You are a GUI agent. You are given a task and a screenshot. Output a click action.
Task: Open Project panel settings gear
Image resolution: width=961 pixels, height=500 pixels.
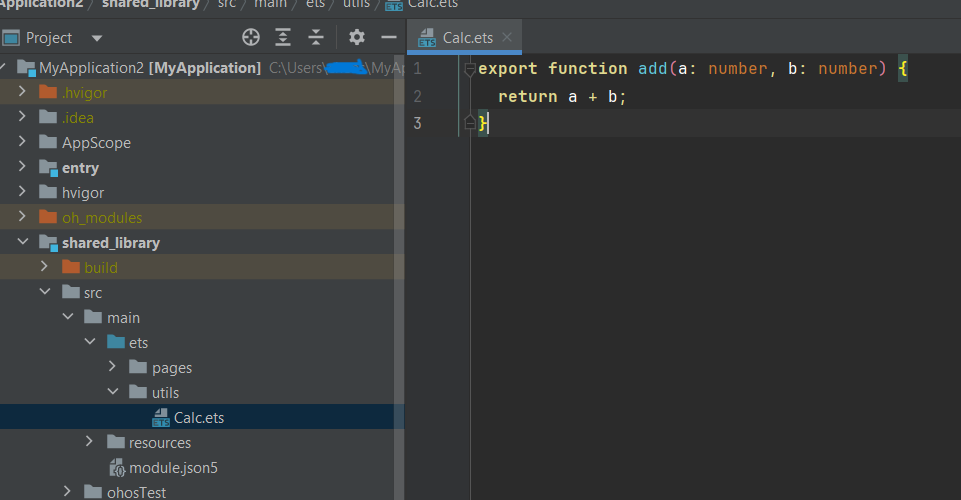357,38
